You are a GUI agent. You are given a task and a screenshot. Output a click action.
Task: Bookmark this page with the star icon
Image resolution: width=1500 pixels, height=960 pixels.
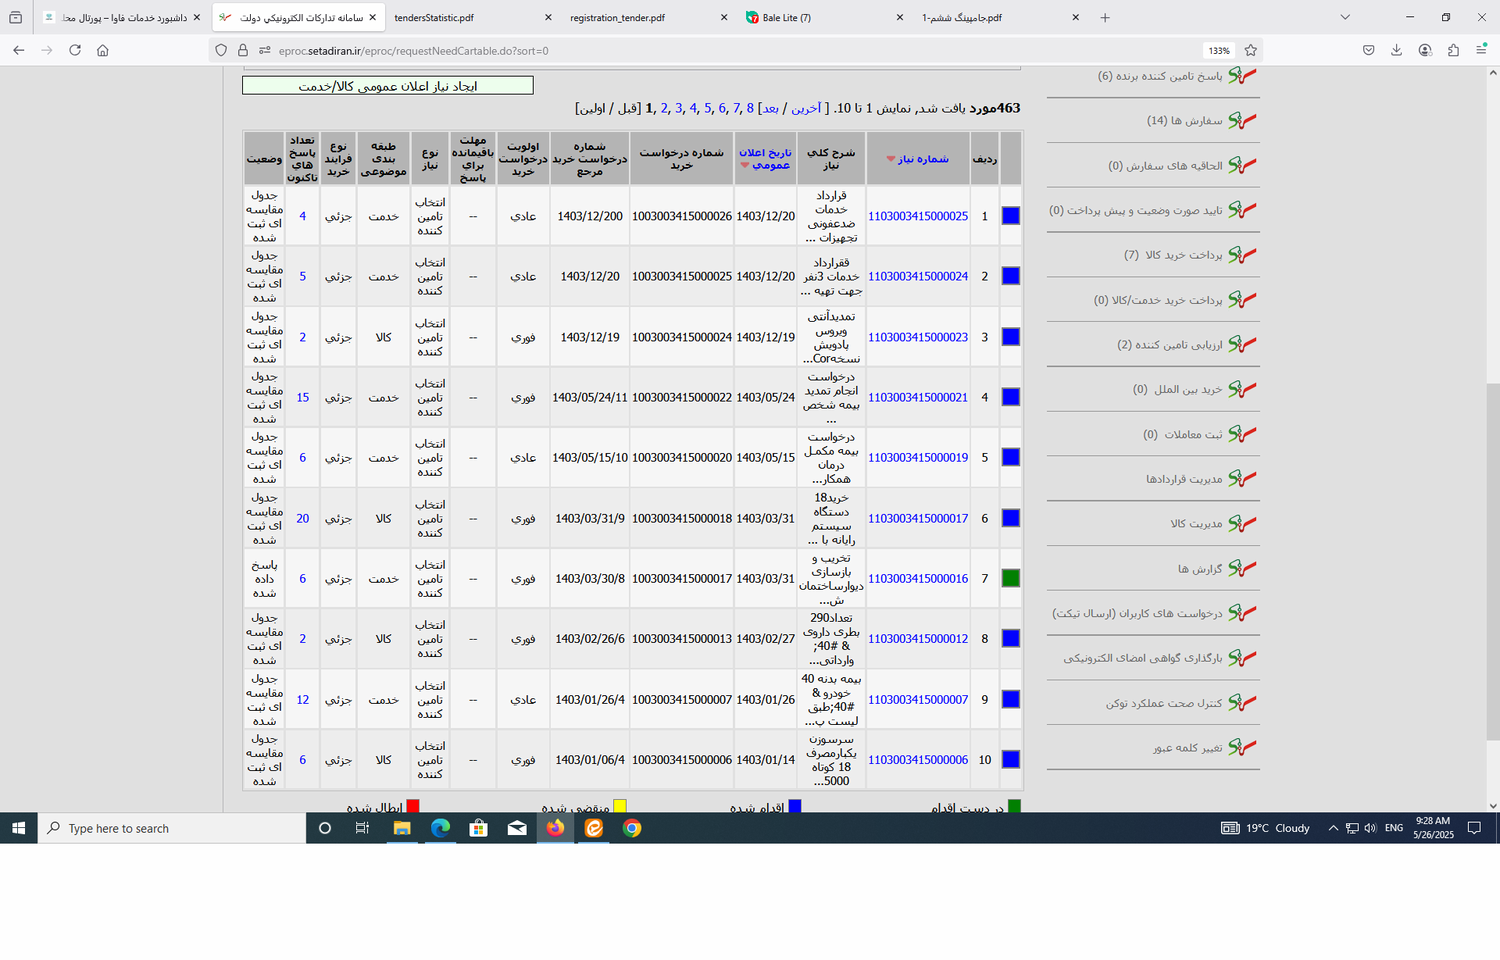(1250, 50)
